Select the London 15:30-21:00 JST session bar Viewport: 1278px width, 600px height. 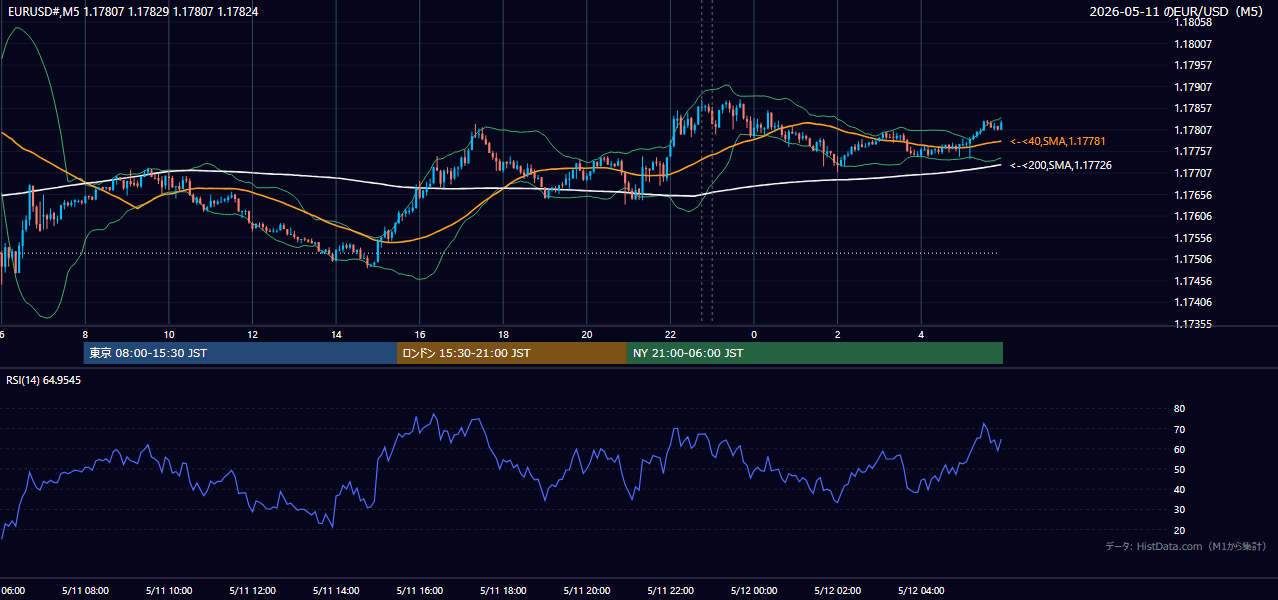click(512, 353)
